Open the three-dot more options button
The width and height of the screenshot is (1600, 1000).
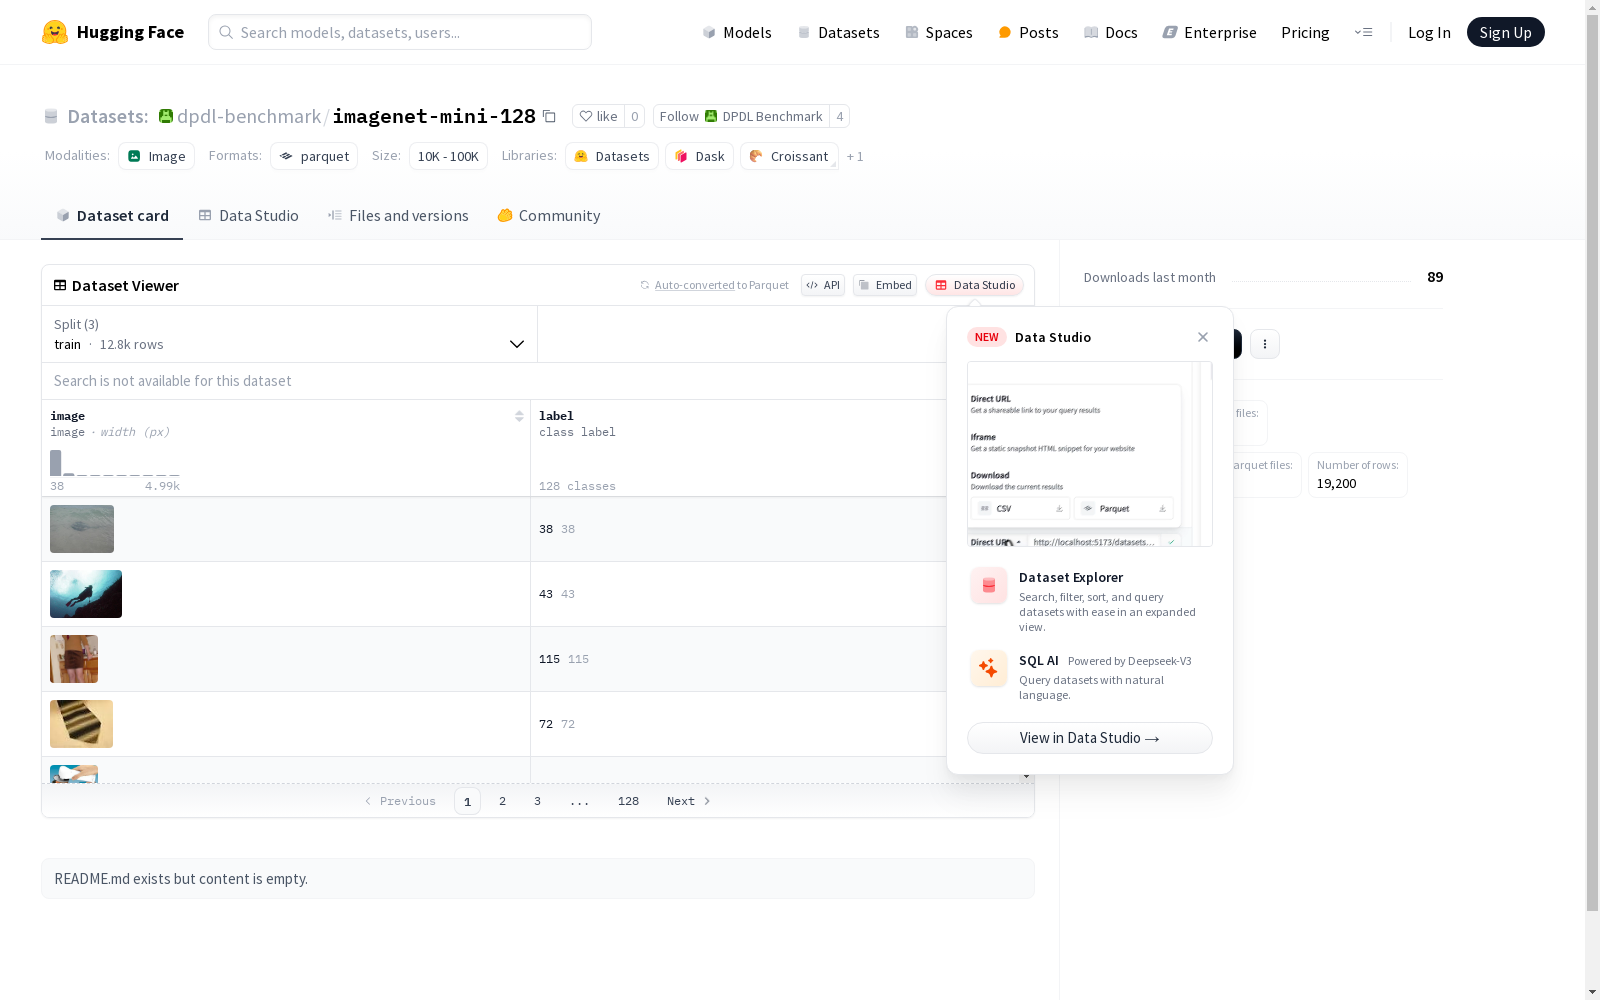pos(1265,344)
